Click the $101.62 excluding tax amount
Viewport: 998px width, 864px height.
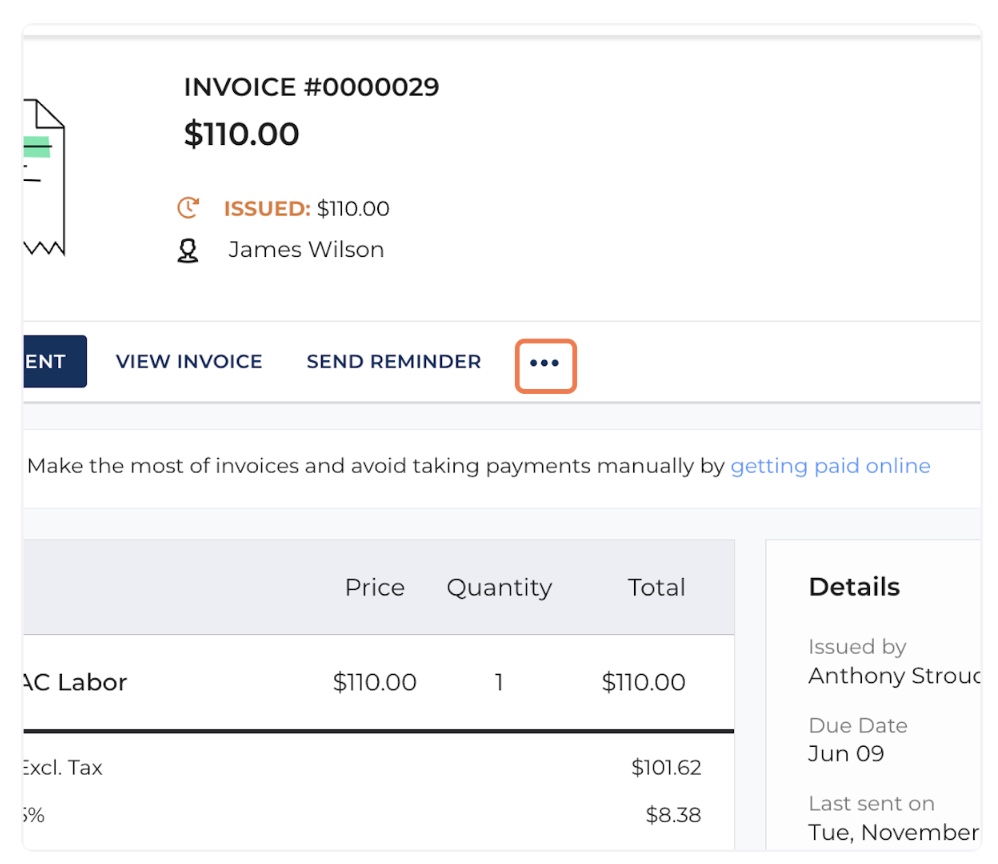click(666, 768)
